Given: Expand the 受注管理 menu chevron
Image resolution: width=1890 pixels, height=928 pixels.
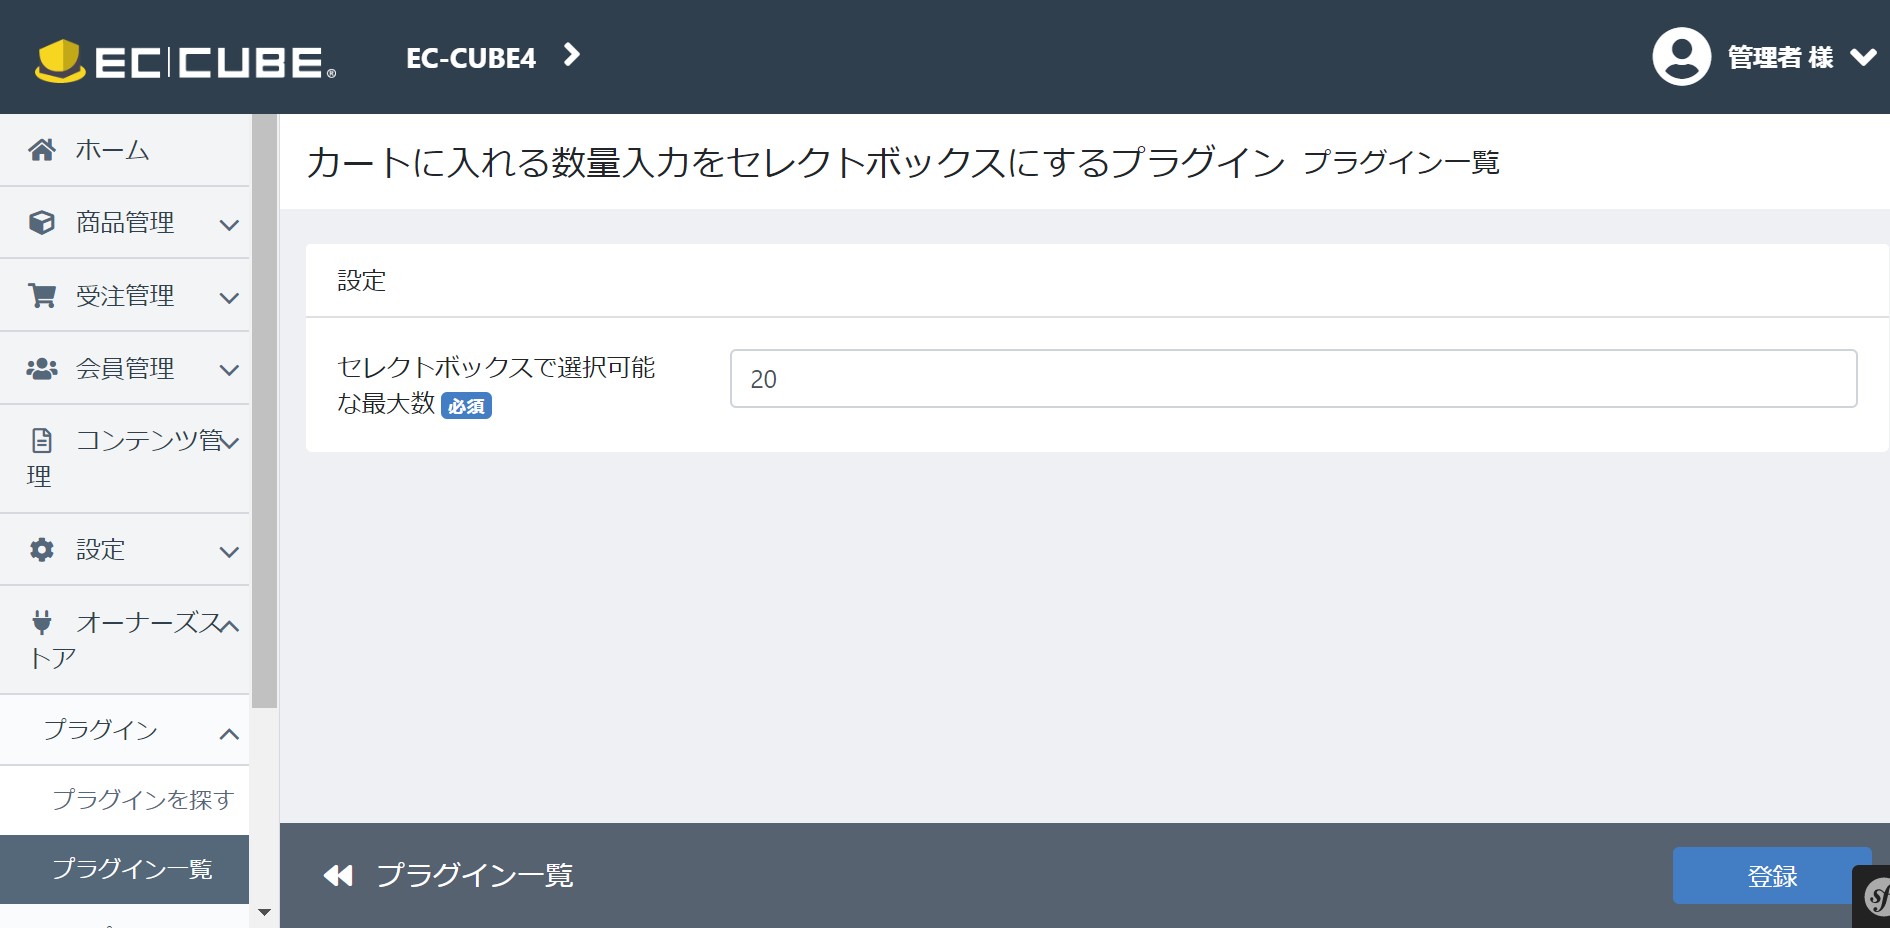Looking at the screenshot, I should point(229,298).
